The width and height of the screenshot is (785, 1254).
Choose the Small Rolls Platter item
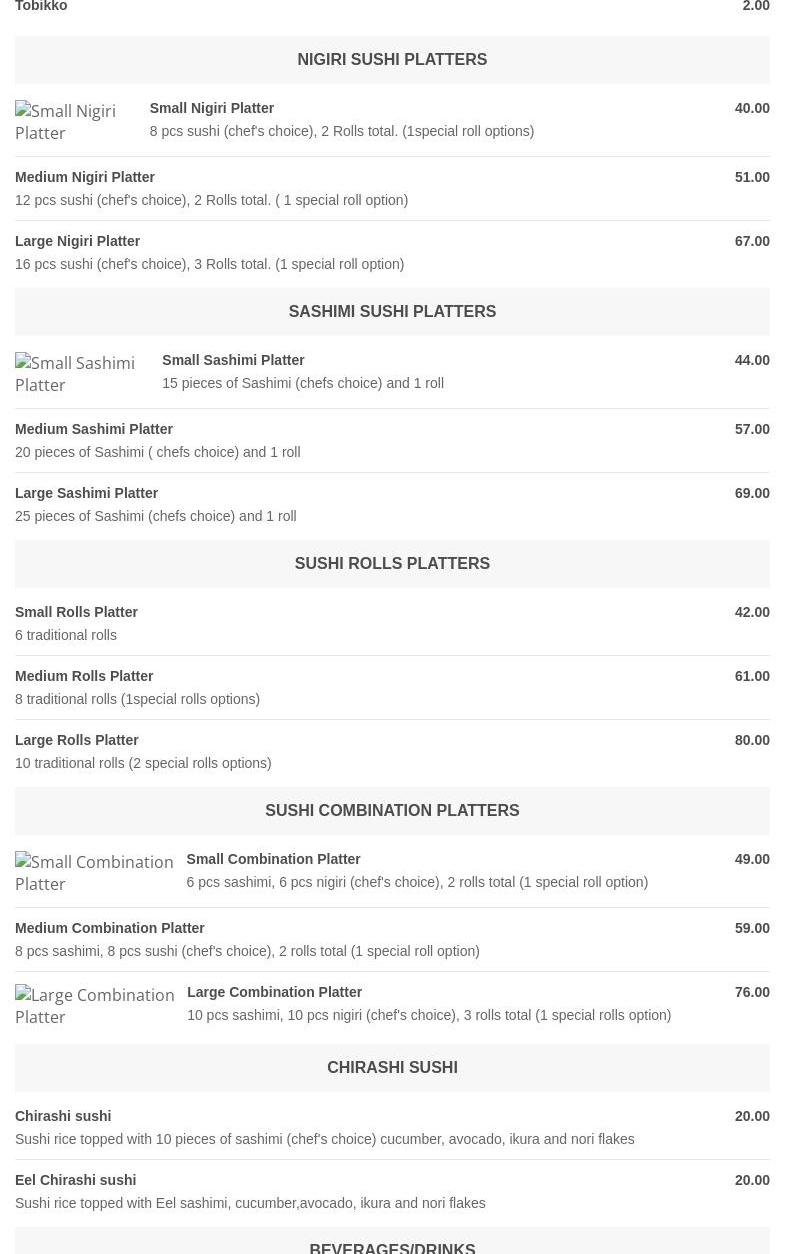pyautogui.click(x=77, y=612)
